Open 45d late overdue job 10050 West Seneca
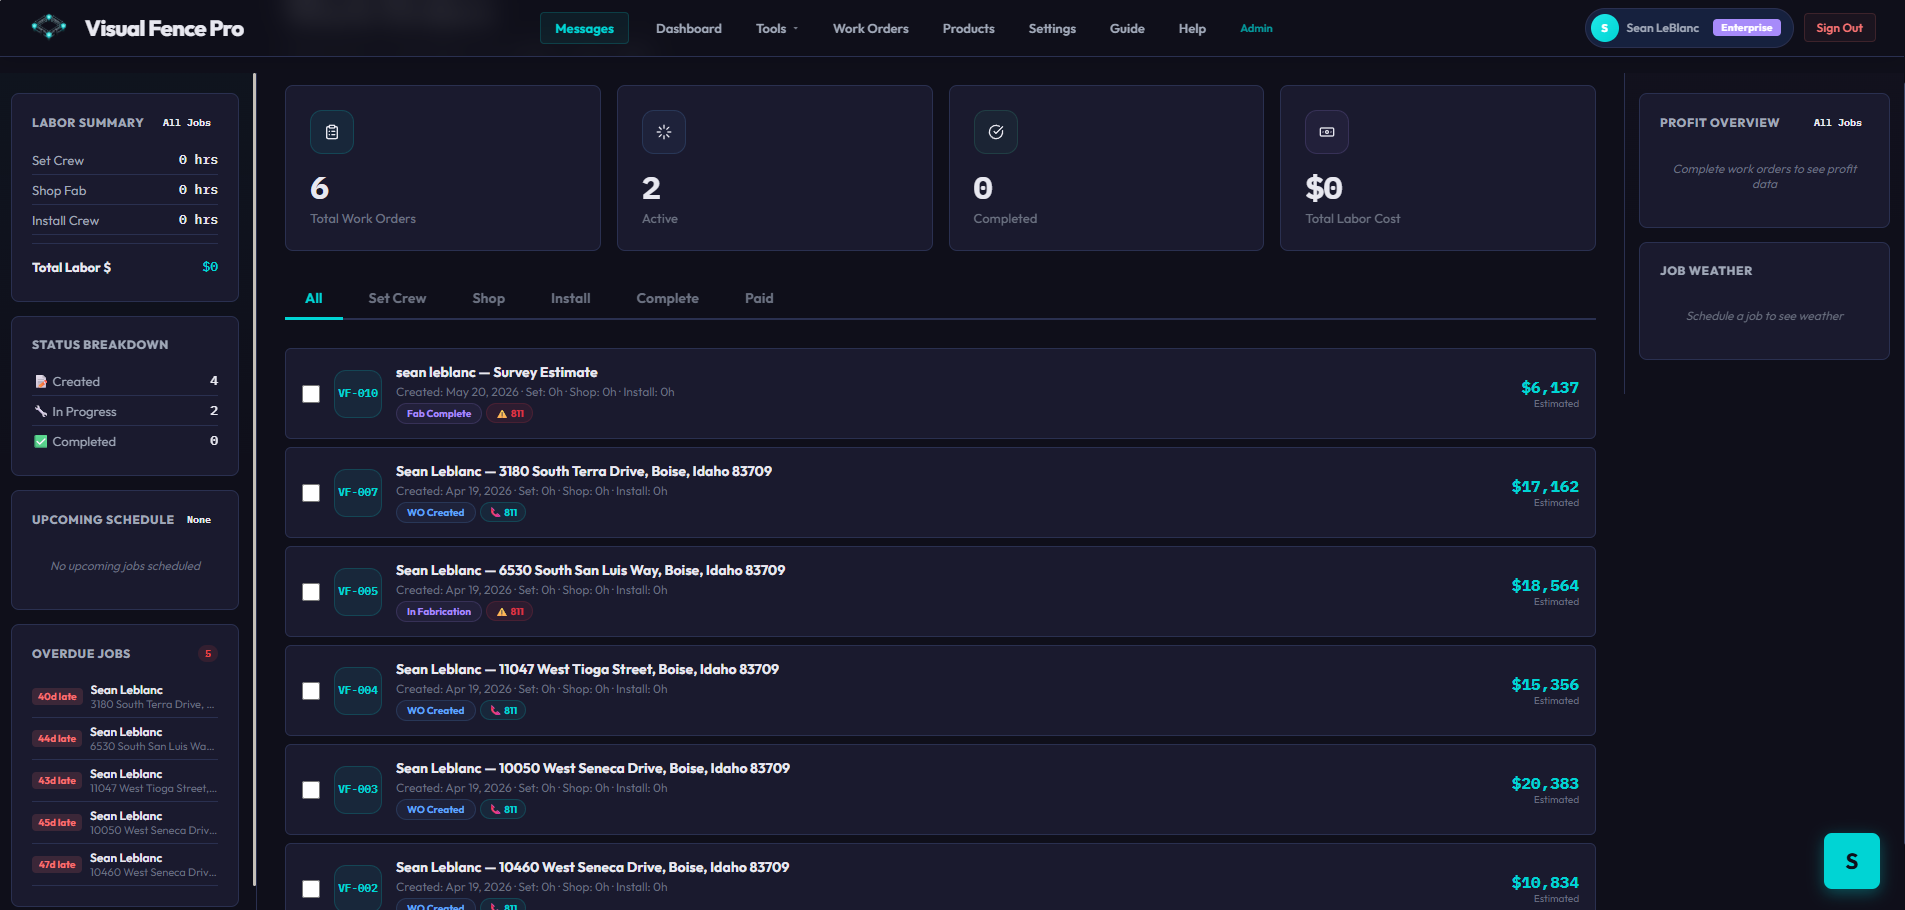The width and height of the screenshot is (1905, 910). point(125,823)
